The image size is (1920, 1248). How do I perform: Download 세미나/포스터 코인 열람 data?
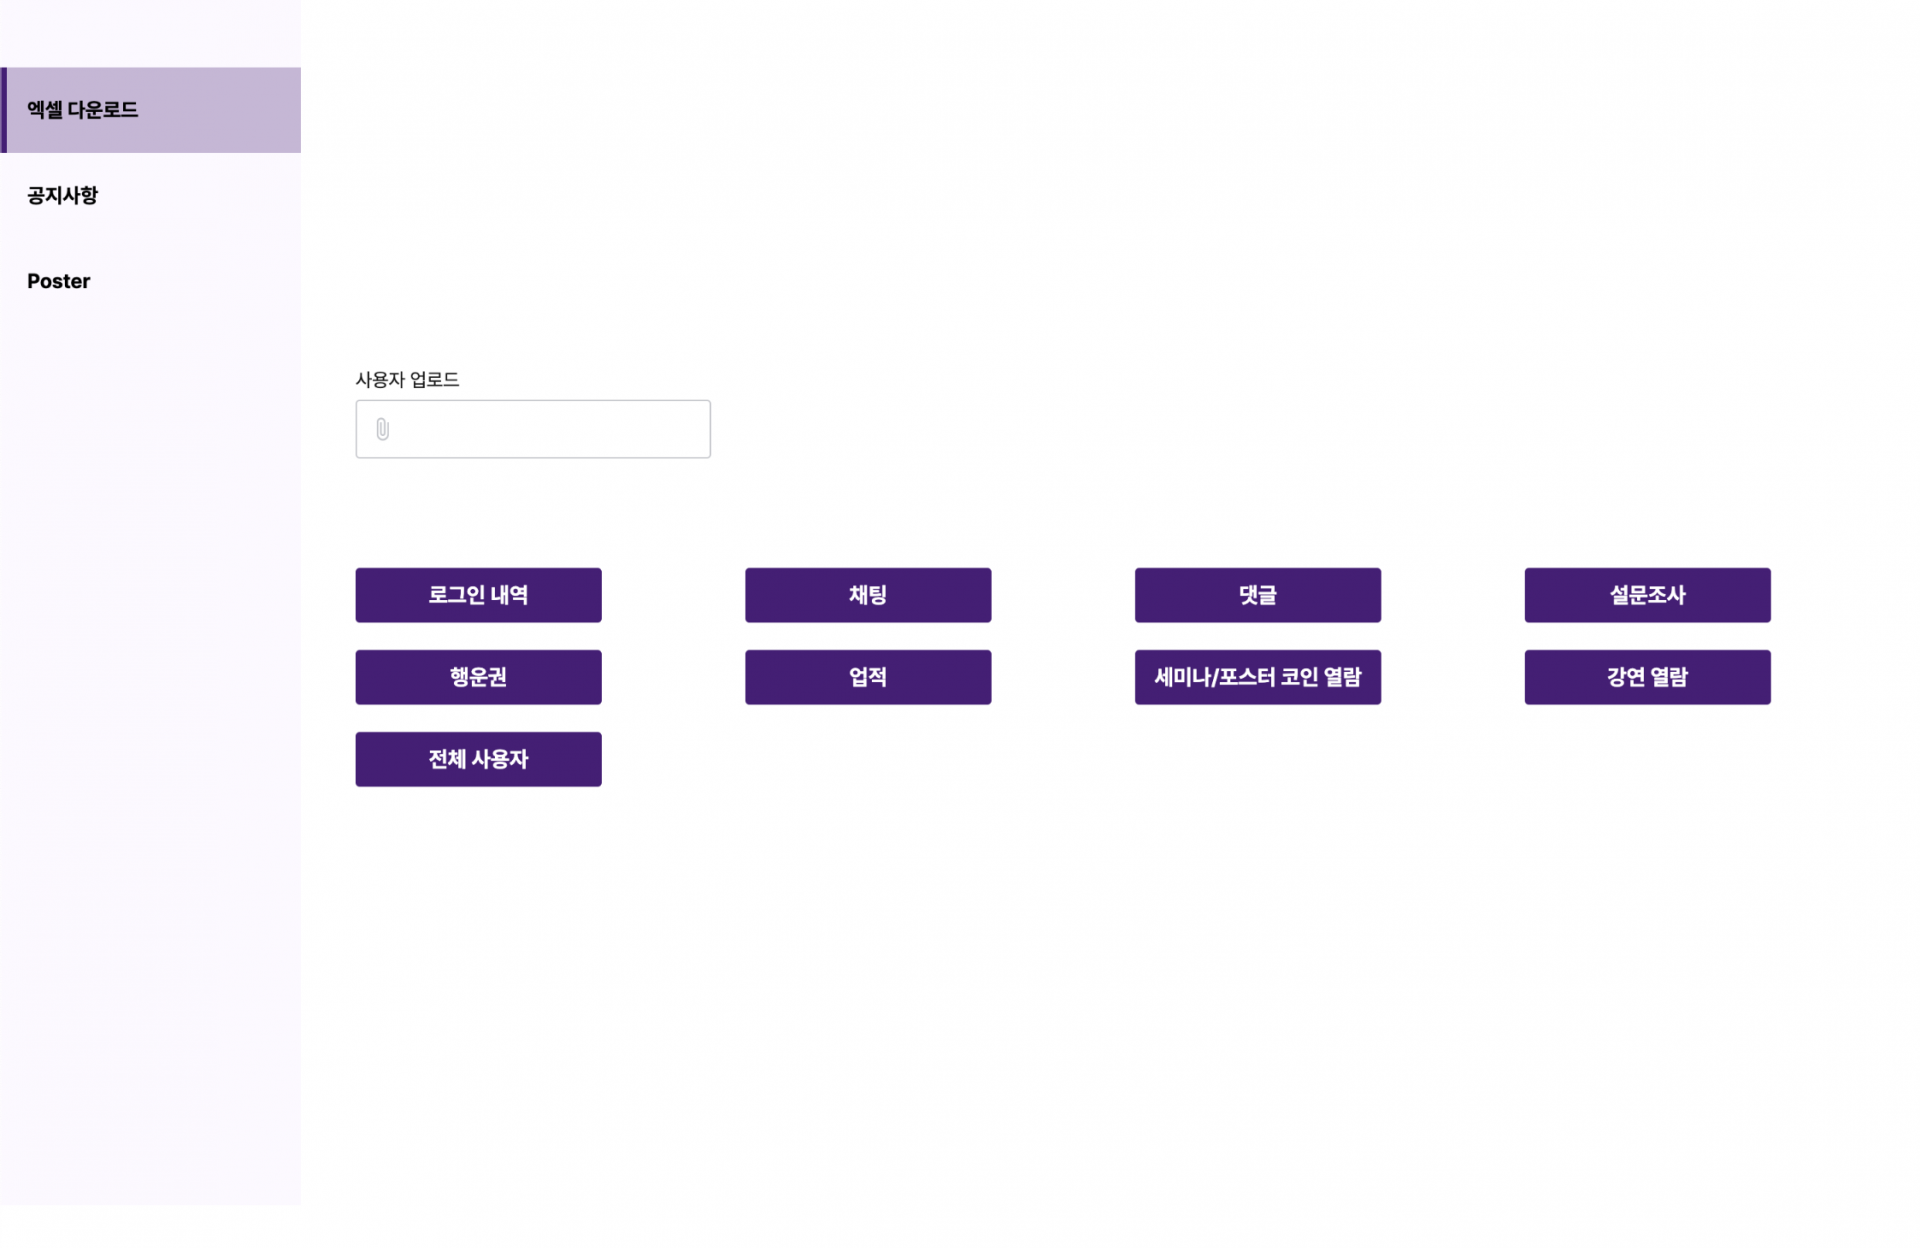[x=1257, y=677]
